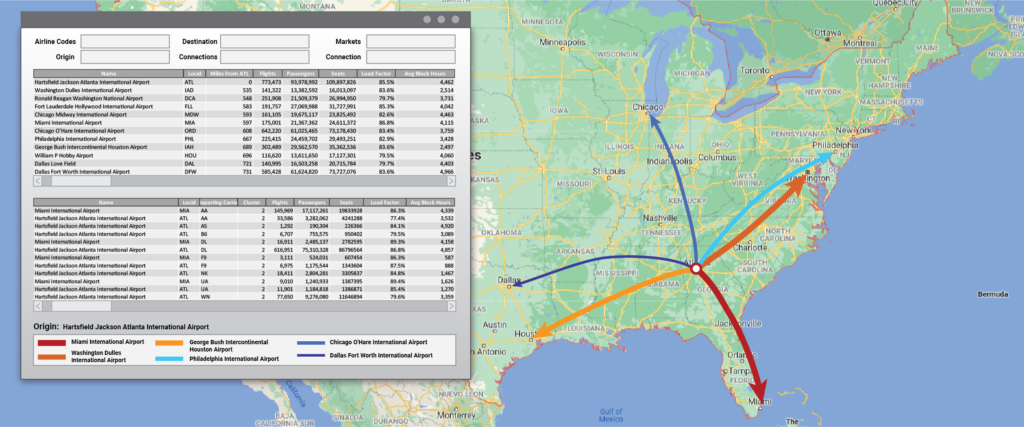Click the Chicago city label on map

click(648, 107)
